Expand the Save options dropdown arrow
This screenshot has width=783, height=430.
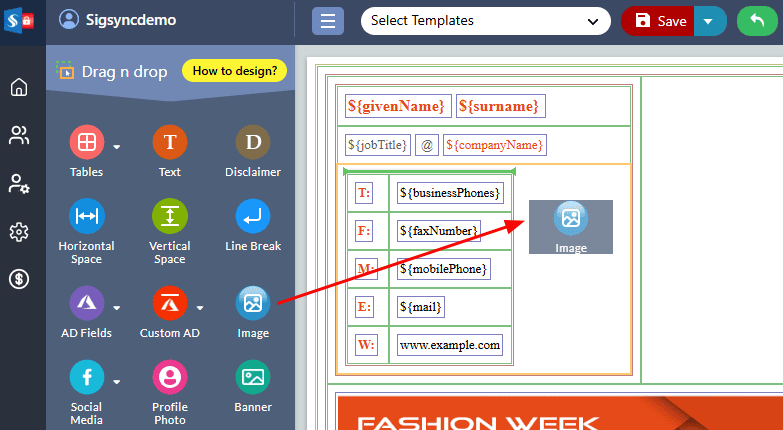pos(709,20)
